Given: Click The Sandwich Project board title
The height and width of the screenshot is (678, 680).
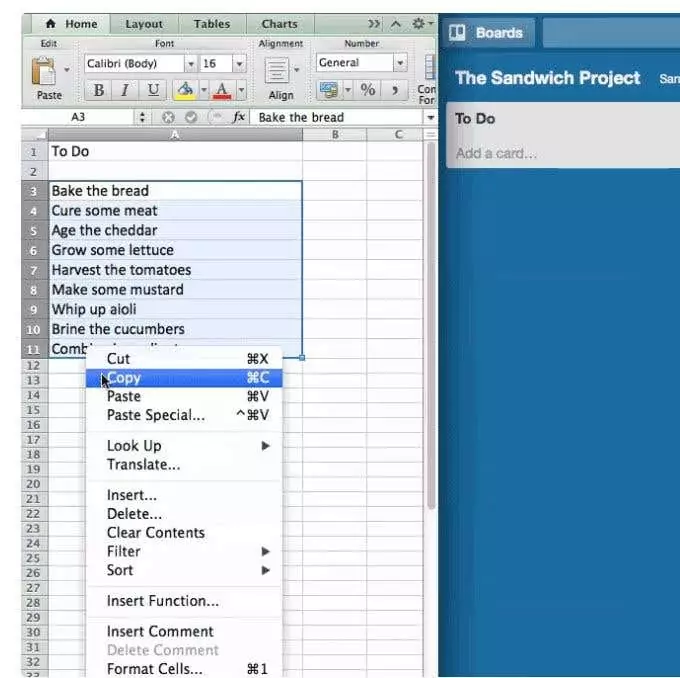Looking at the screenshot, I should coord(547,78).
